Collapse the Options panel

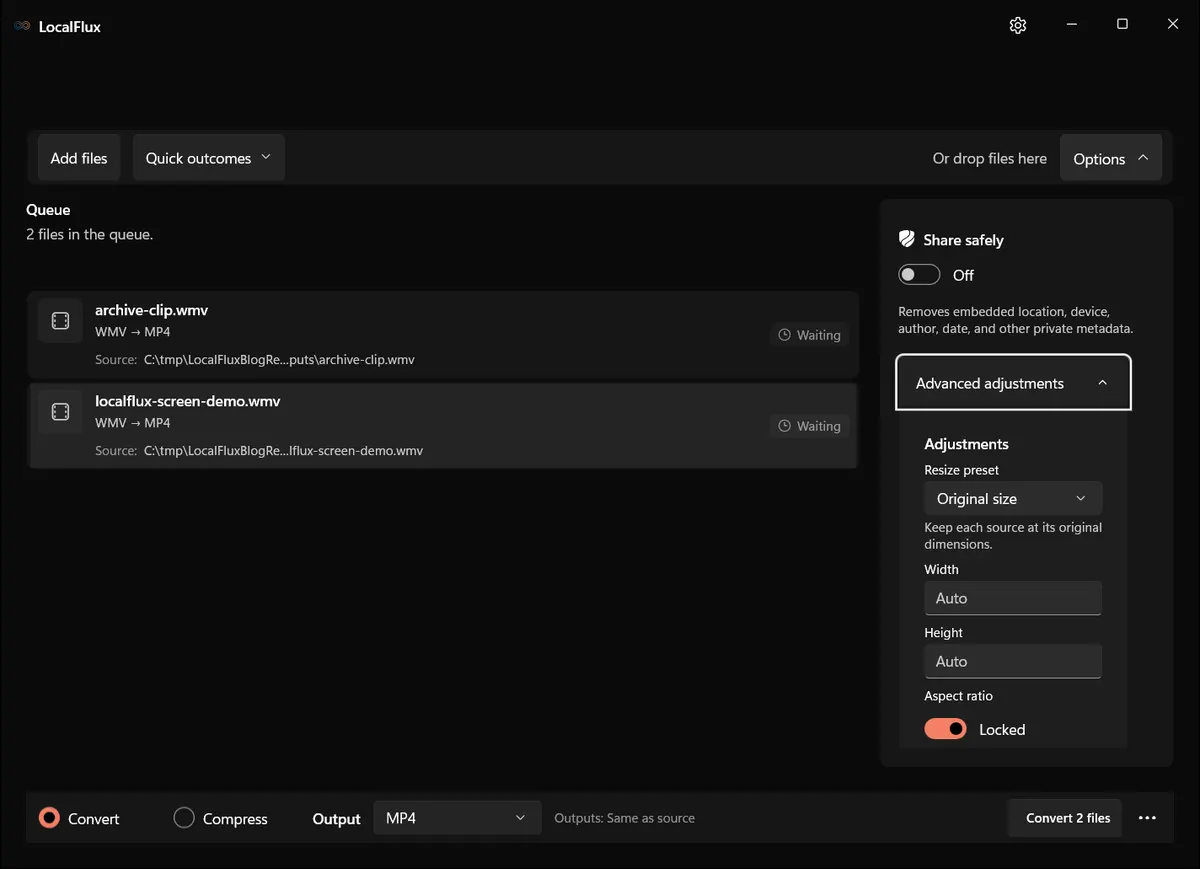1111,158
